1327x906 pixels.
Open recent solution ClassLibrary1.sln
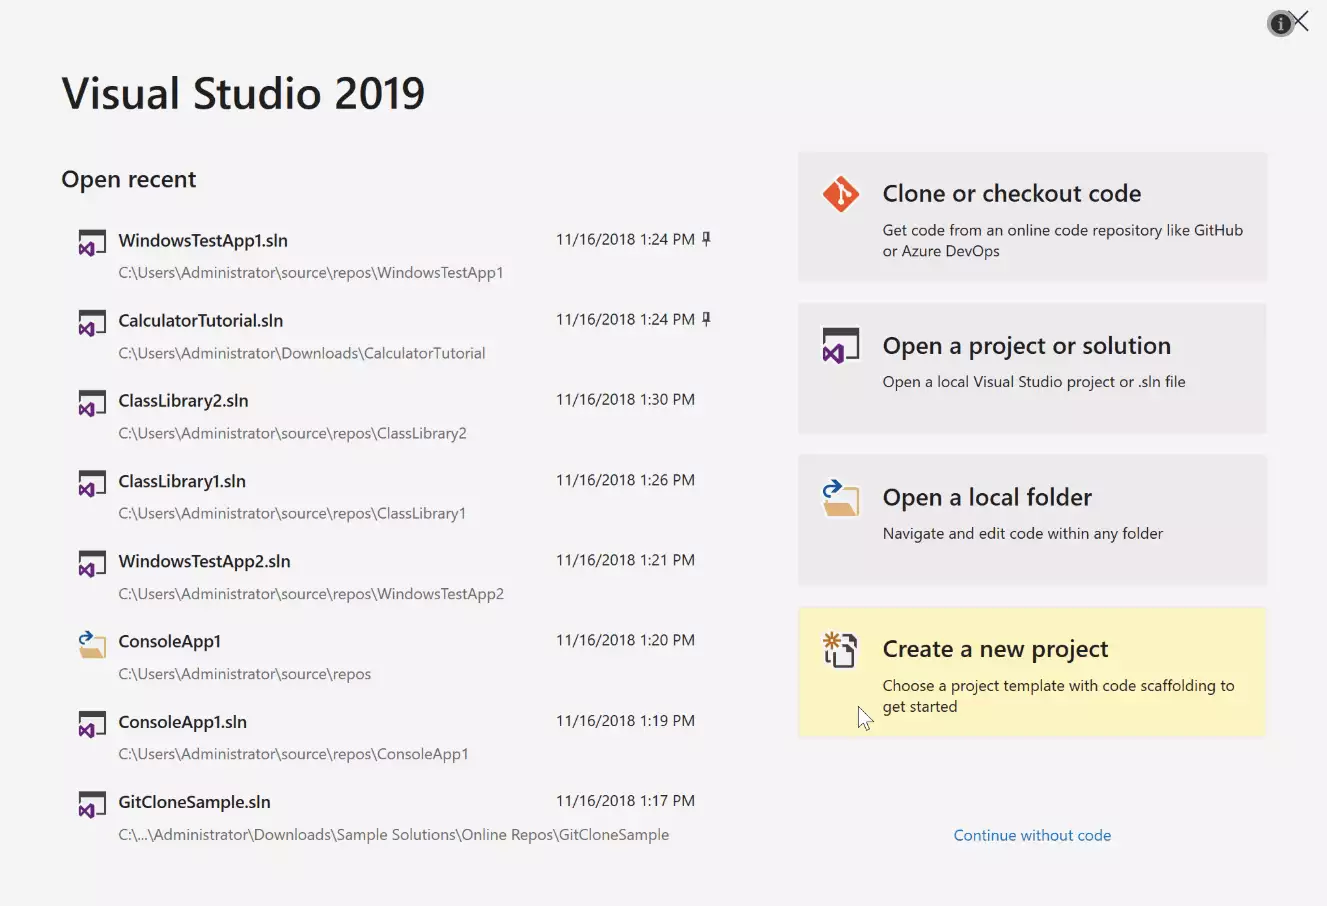coord(182,481)
